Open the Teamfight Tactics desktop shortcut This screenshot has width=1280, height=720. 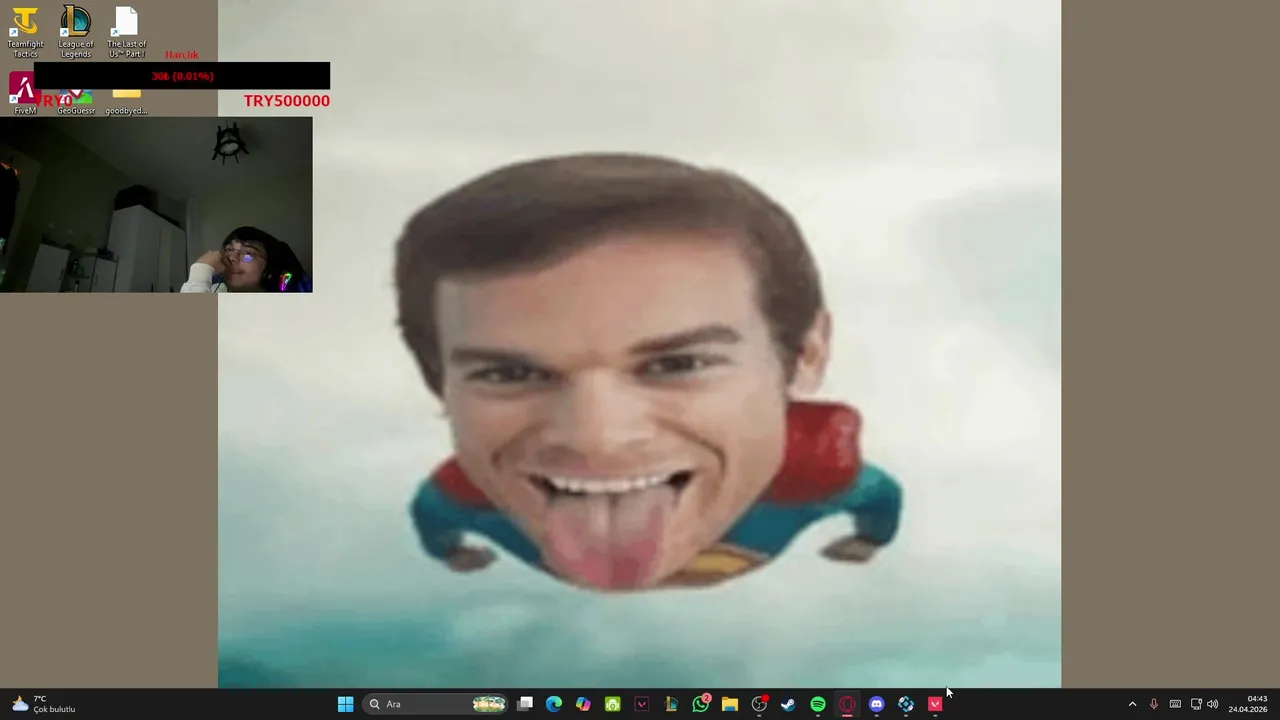point(25,32)
